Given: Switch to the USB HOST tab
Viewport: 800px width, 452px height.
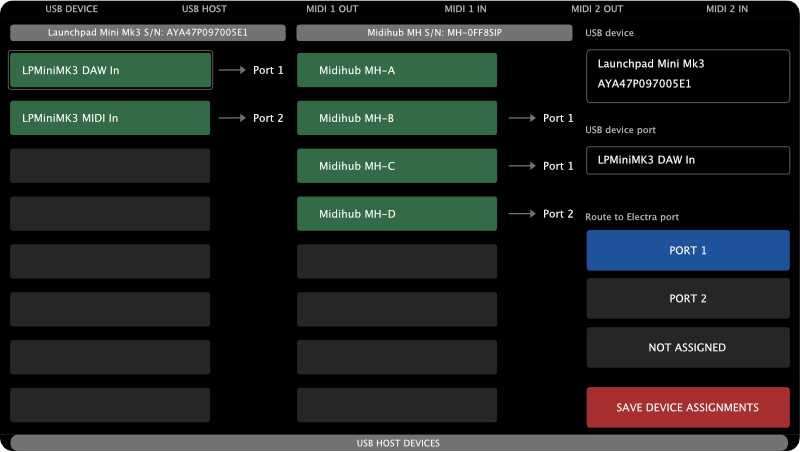Looking at the screenshot, I should click(x=204, y=9).
